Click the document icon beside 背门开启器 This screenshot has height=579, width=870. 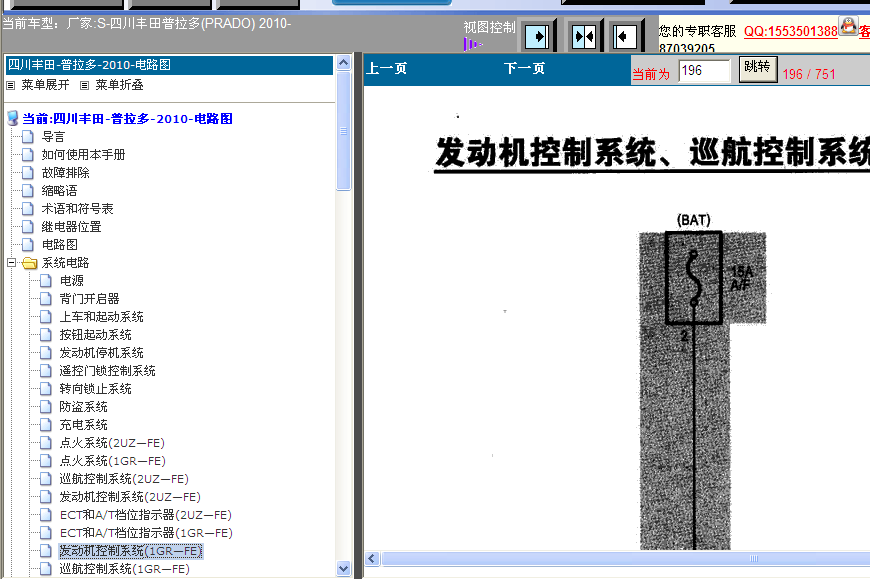46,299
